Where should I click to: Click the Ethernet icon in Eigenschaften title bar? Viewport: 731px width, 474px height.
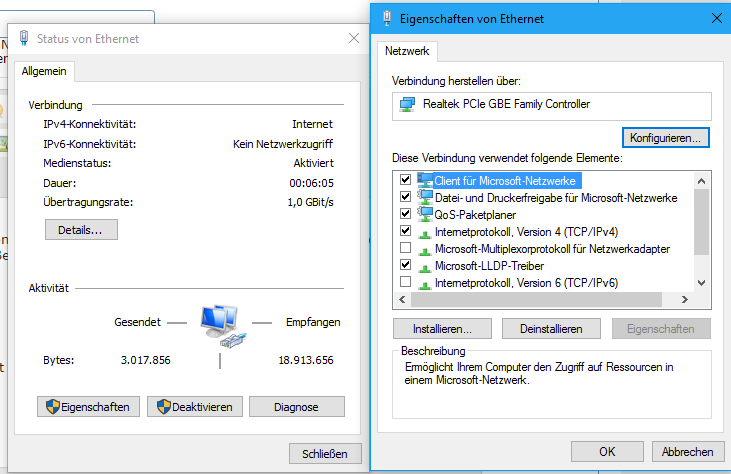tap(386, 18)
